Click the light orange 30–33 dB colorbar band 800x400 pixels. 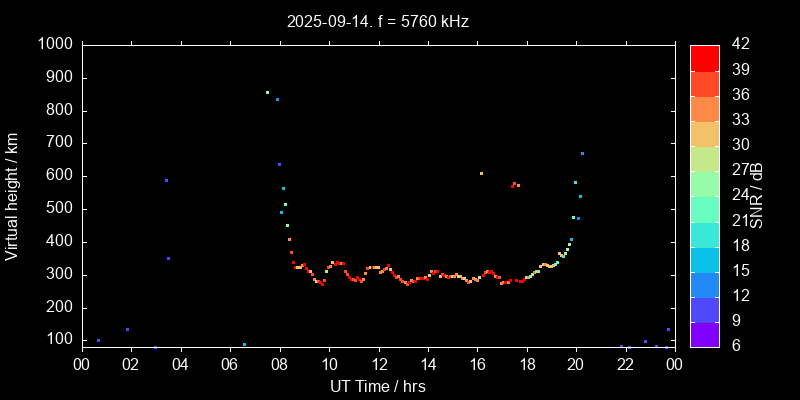click(x=704, y=133)
